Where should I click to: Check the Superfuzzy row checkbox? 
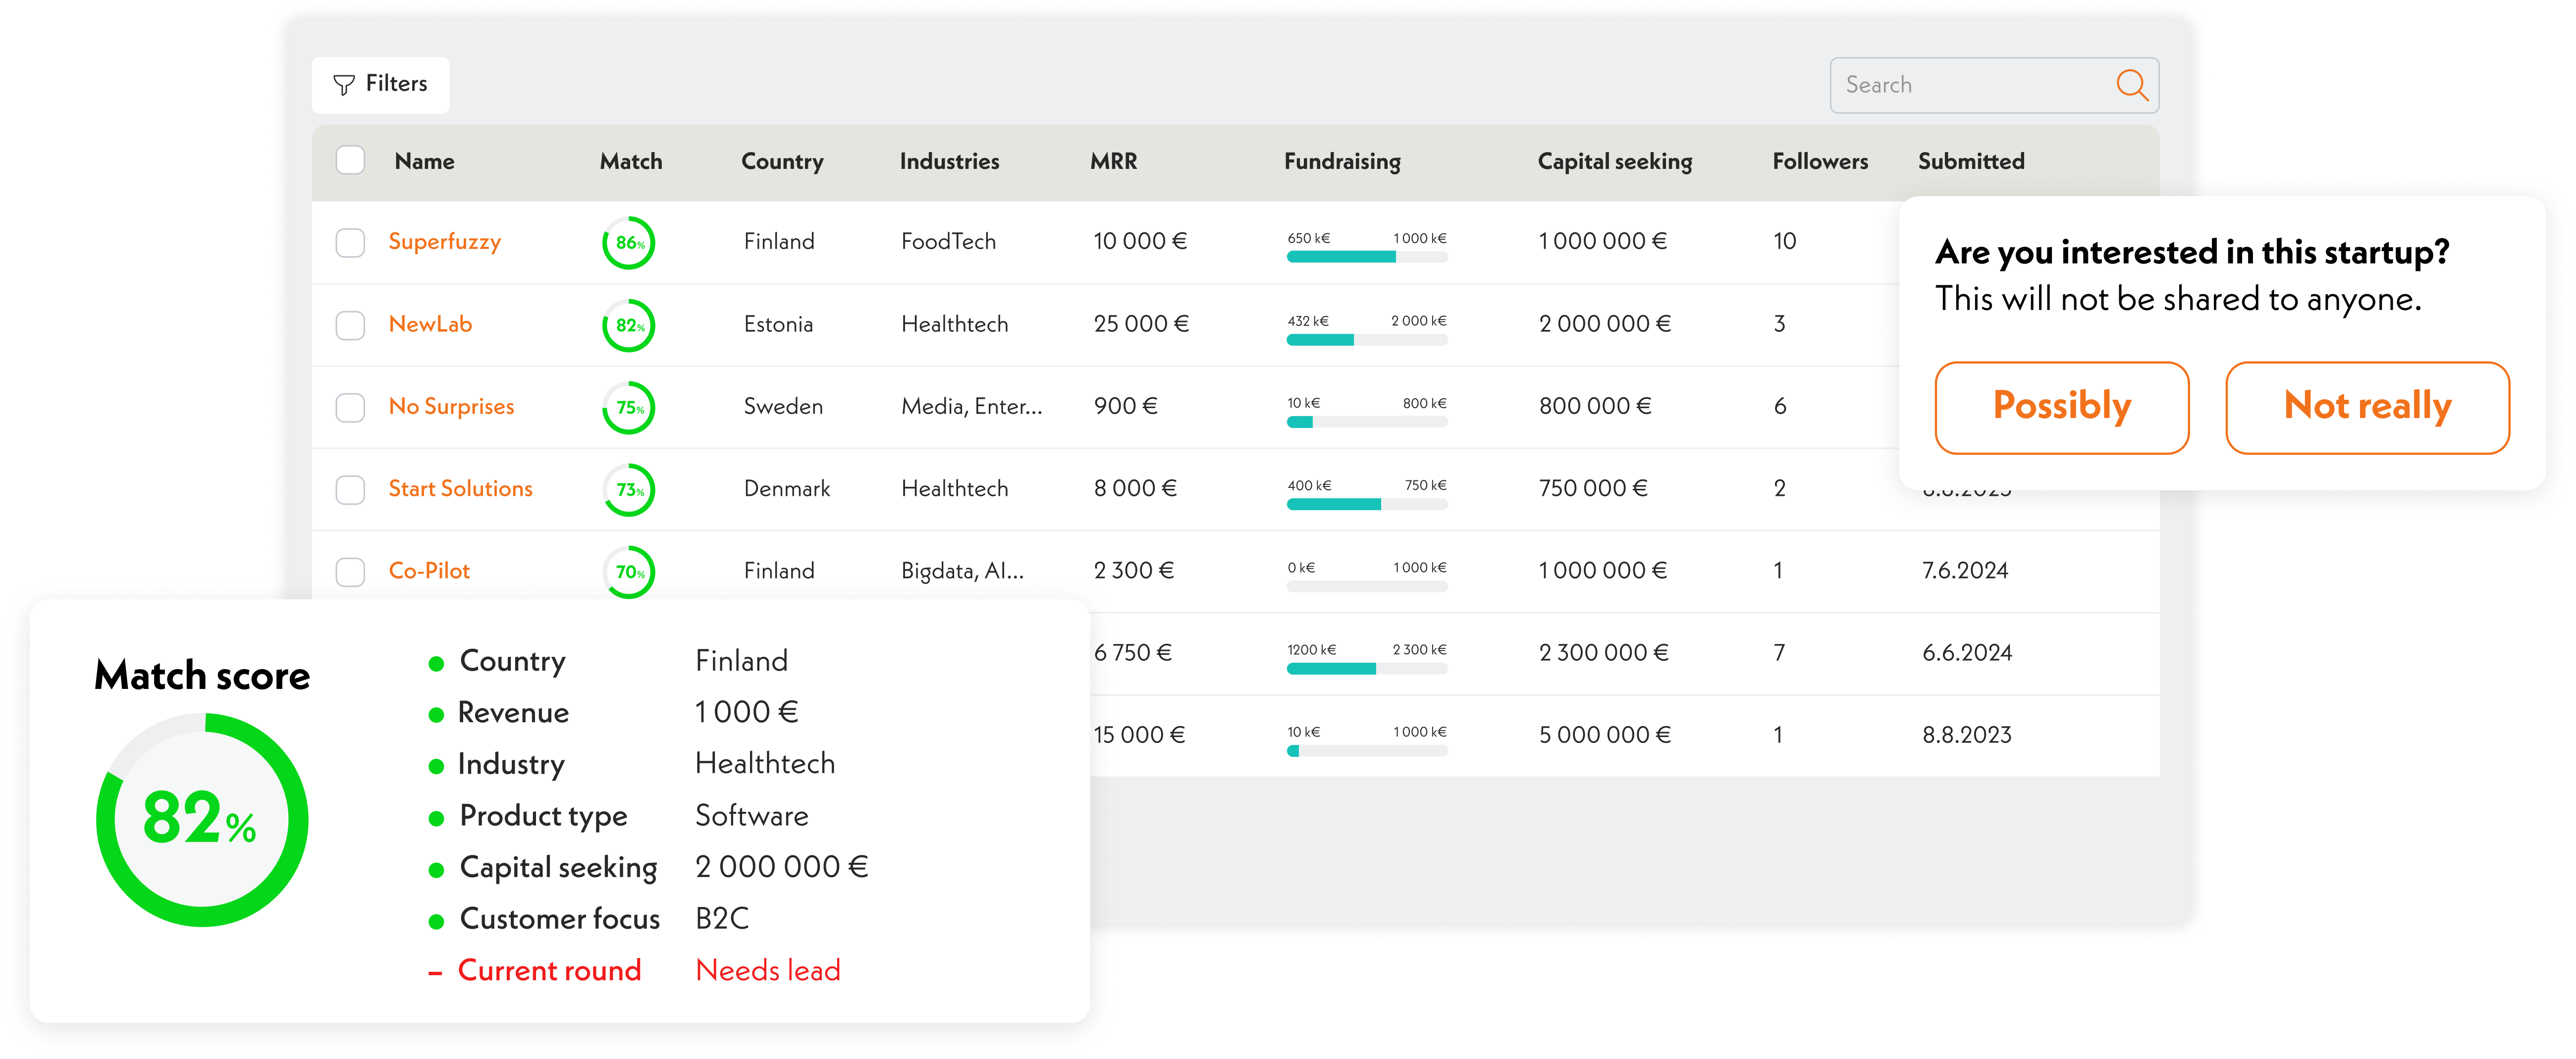point(350,242)
